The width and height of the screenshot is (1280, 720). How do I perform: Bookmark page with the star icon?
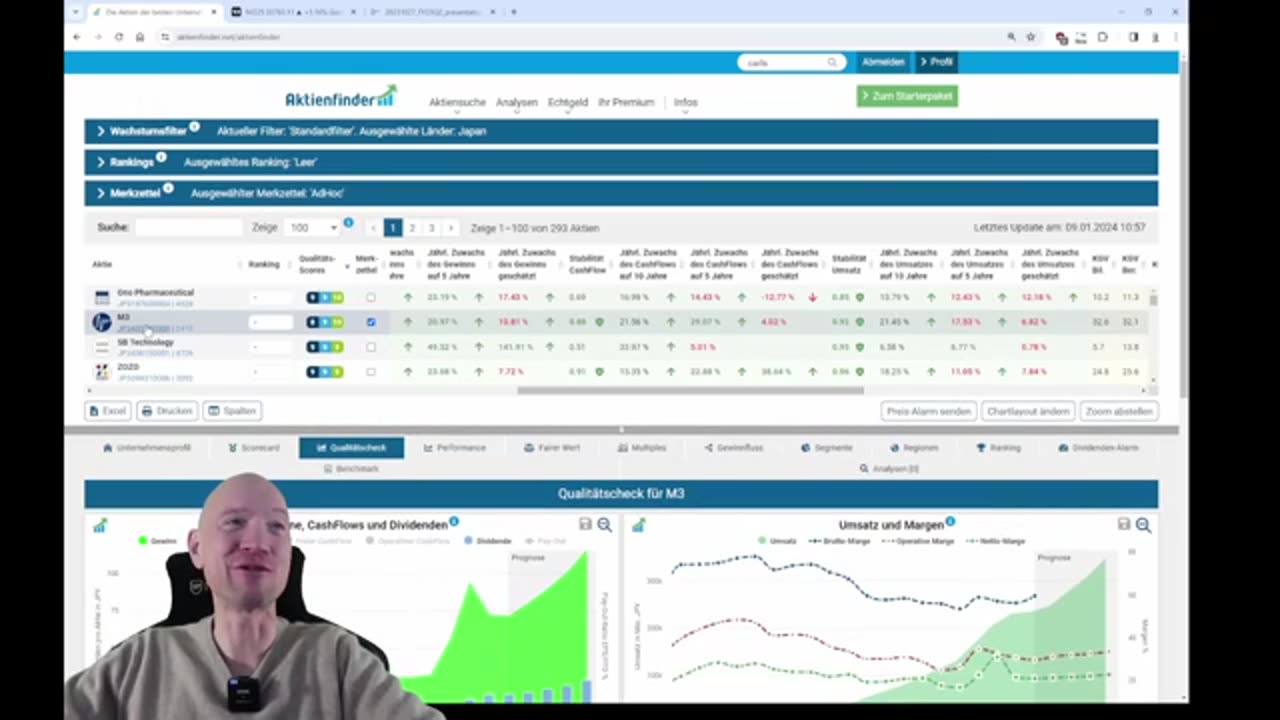[1030, 37]
